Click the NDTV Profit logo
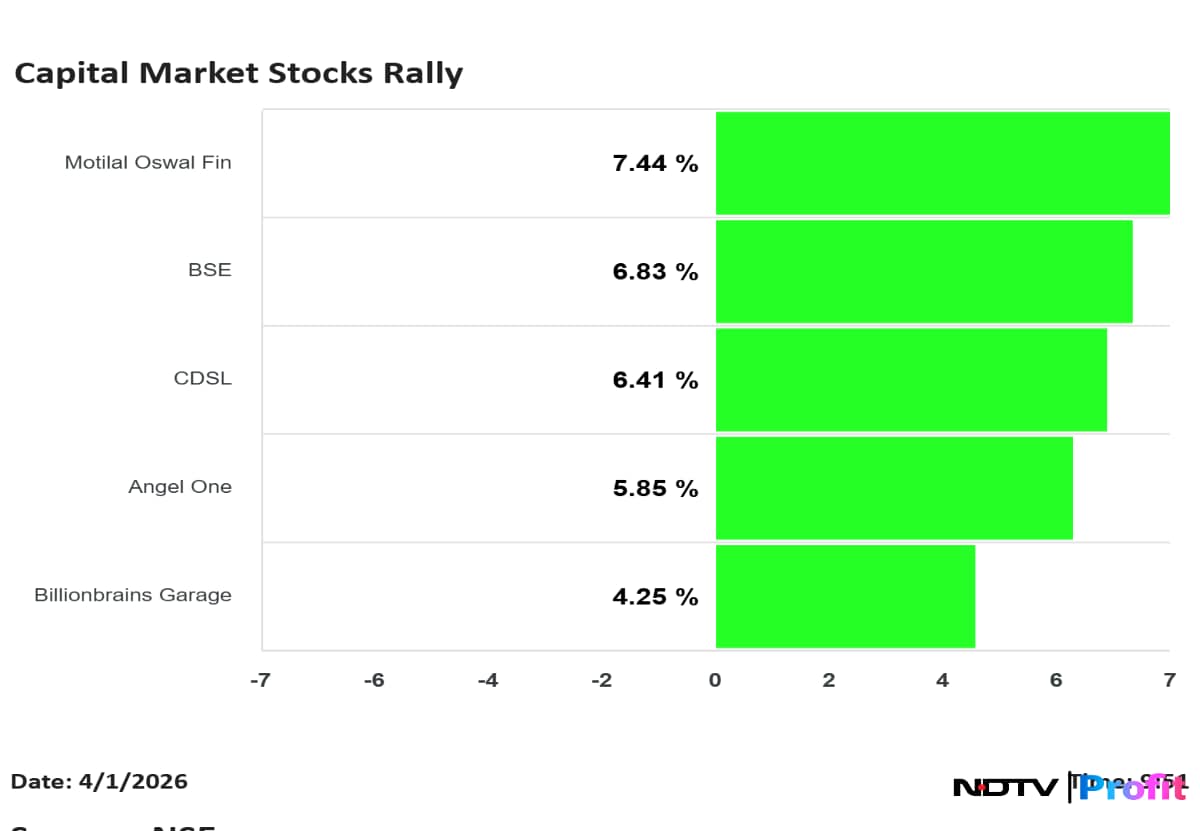This screenshot has height=831, width=1200. click(1069, 787)
